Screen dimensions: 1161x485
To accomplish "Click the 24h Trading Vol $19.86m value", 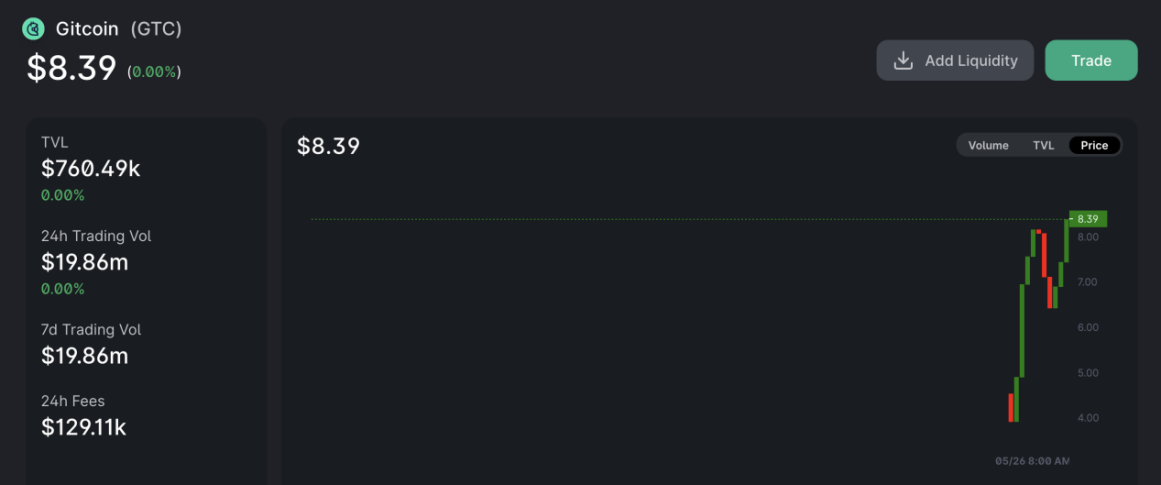I will click(x=84, y=262).
